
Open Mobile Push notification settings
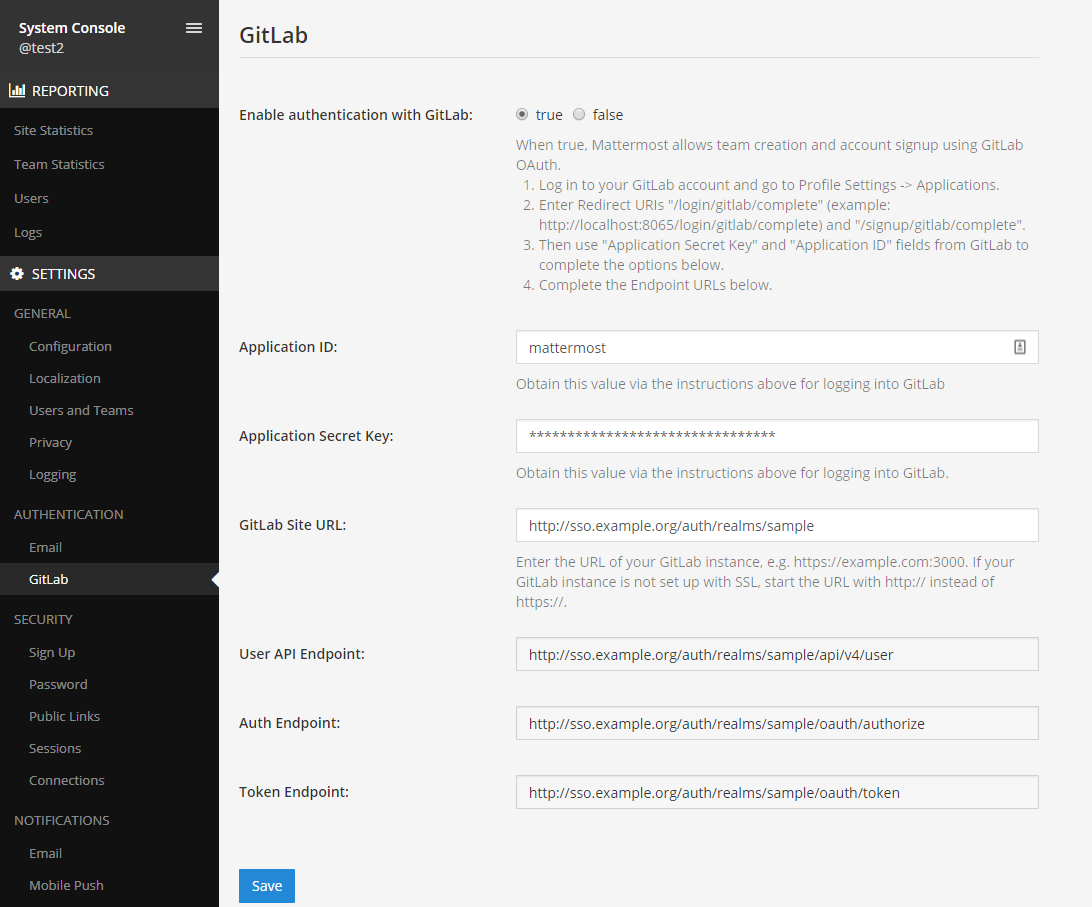pos(66,885)
